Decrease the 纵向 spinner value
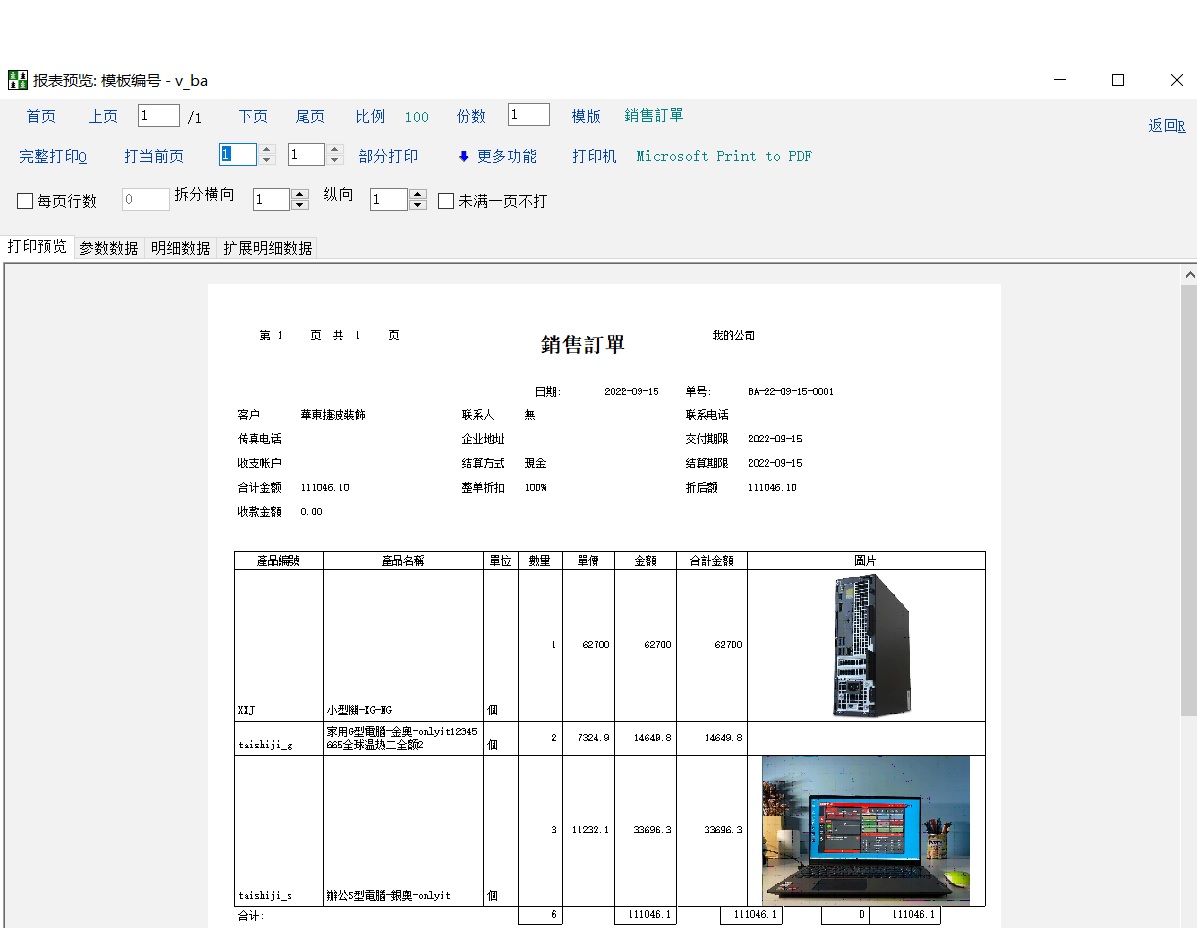Screen dimensions: 1197x928 coord(418,206)
